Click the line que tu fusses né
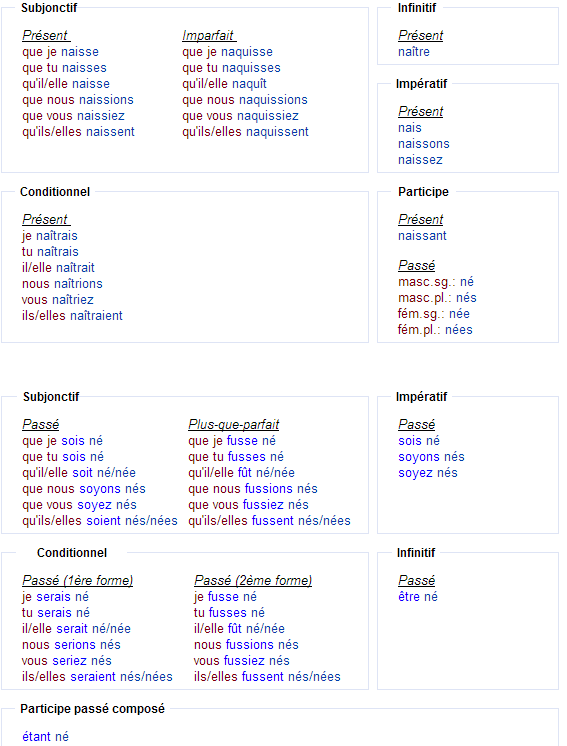The width and height of the screenshot is (567, 746). pyautogui.click(x=236, y=457)
